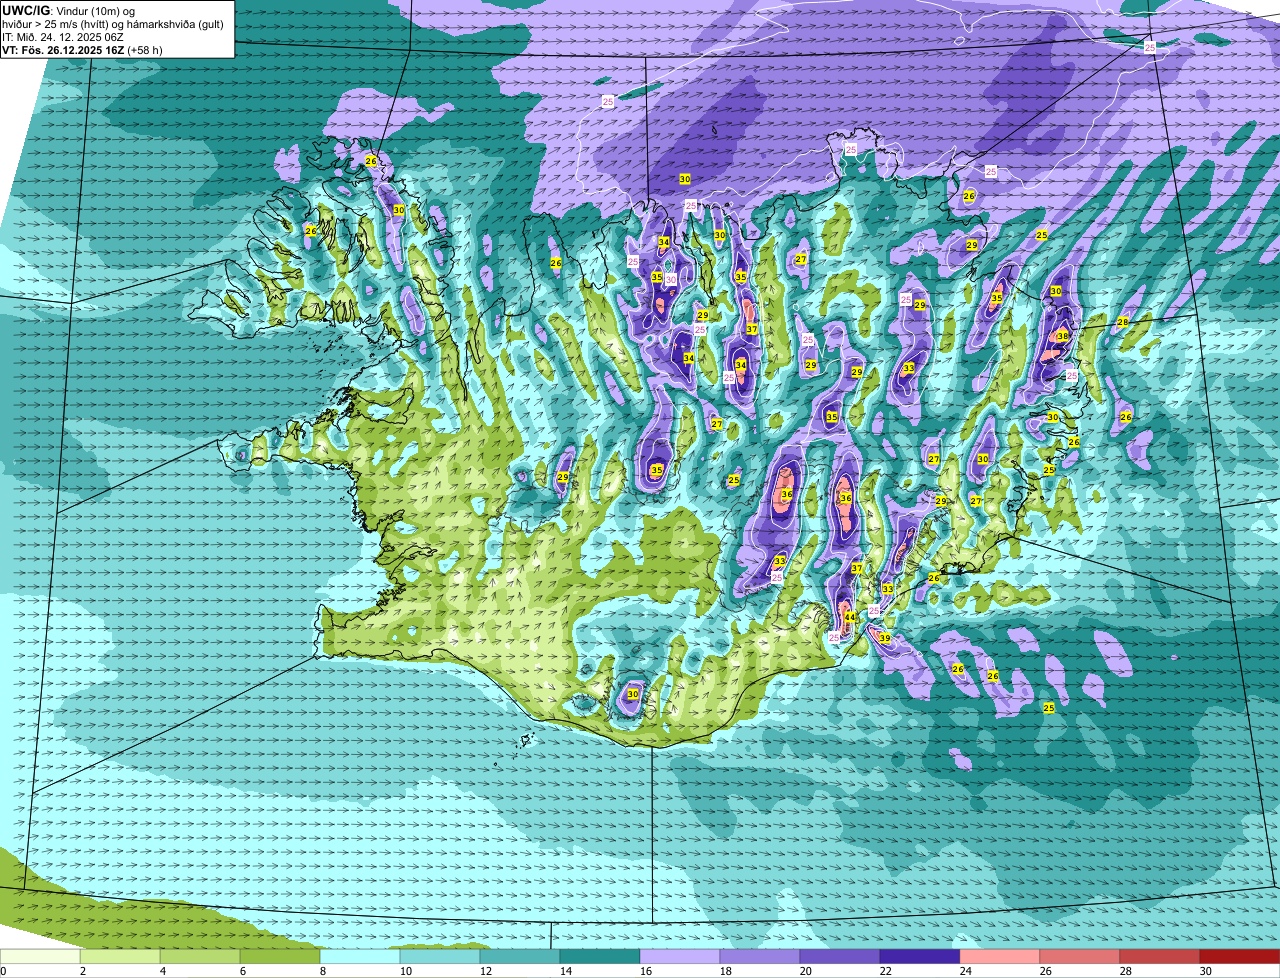This screenshot has width=1280, height=978.
Task: Click the 0–2 m/s pale yellow legend swatch
Action: pos(40,956)
